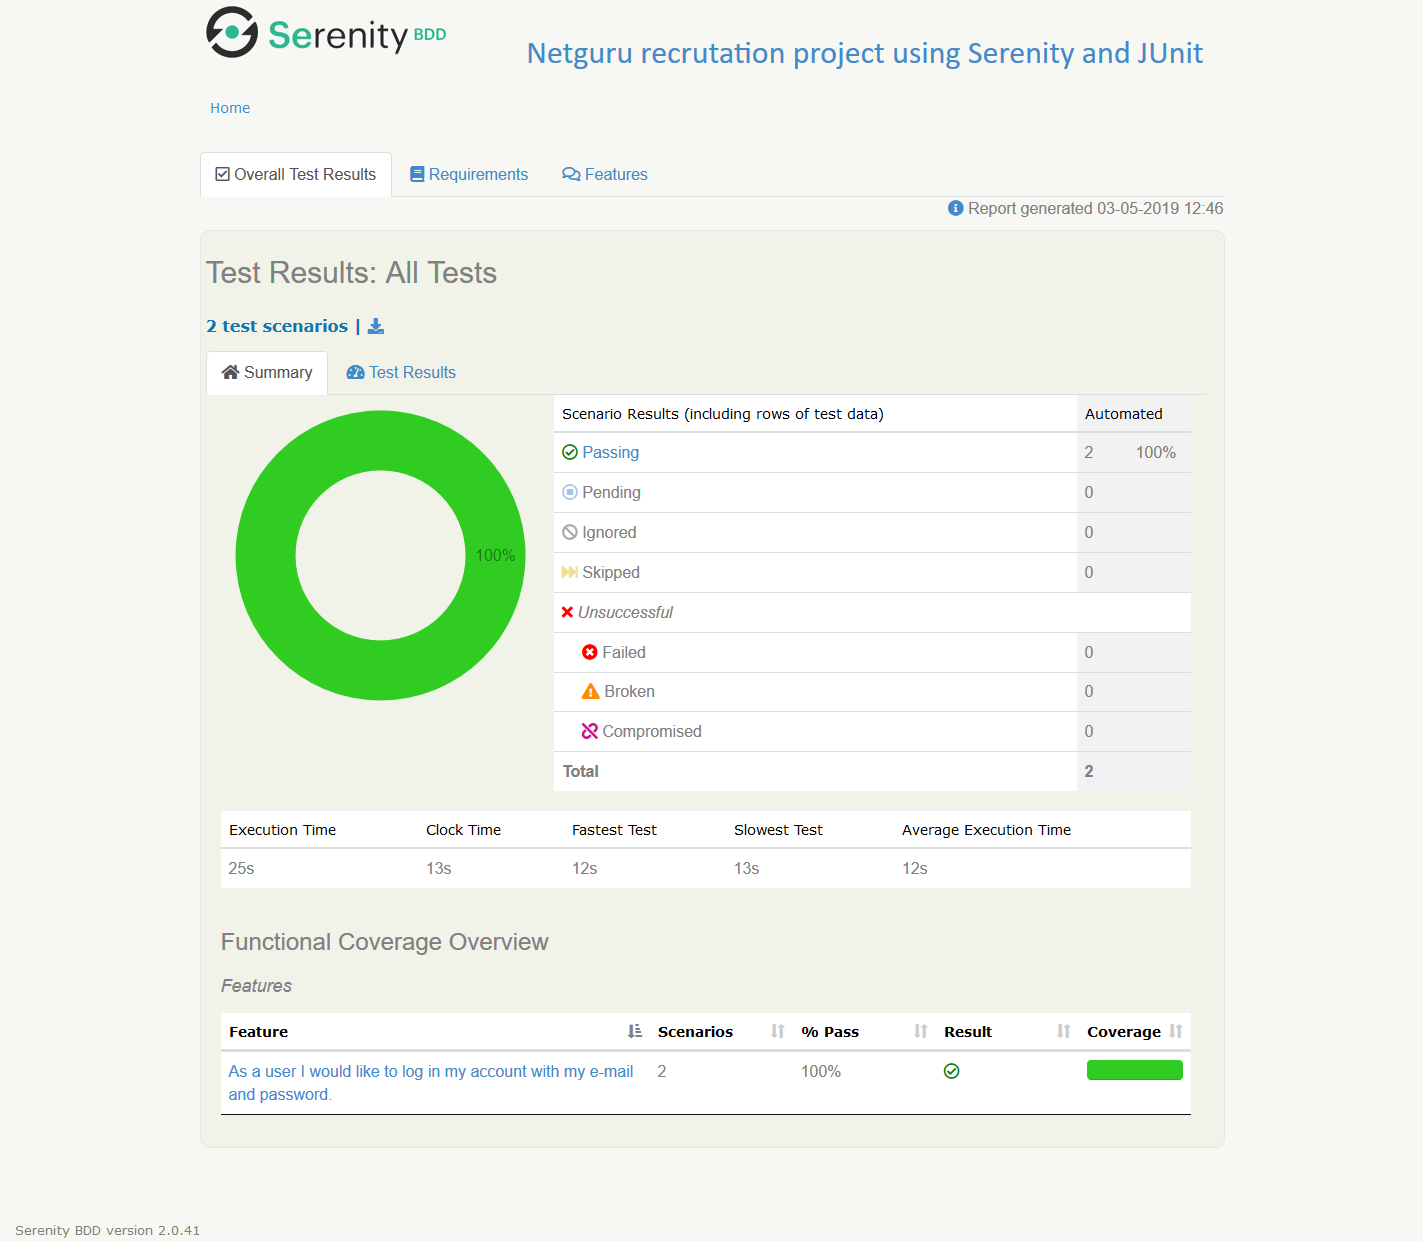The image size is (1423, 1241).
Task: Click the Skipped fast-forward icon
Action: pyautogui.click(x=570, y=572)
